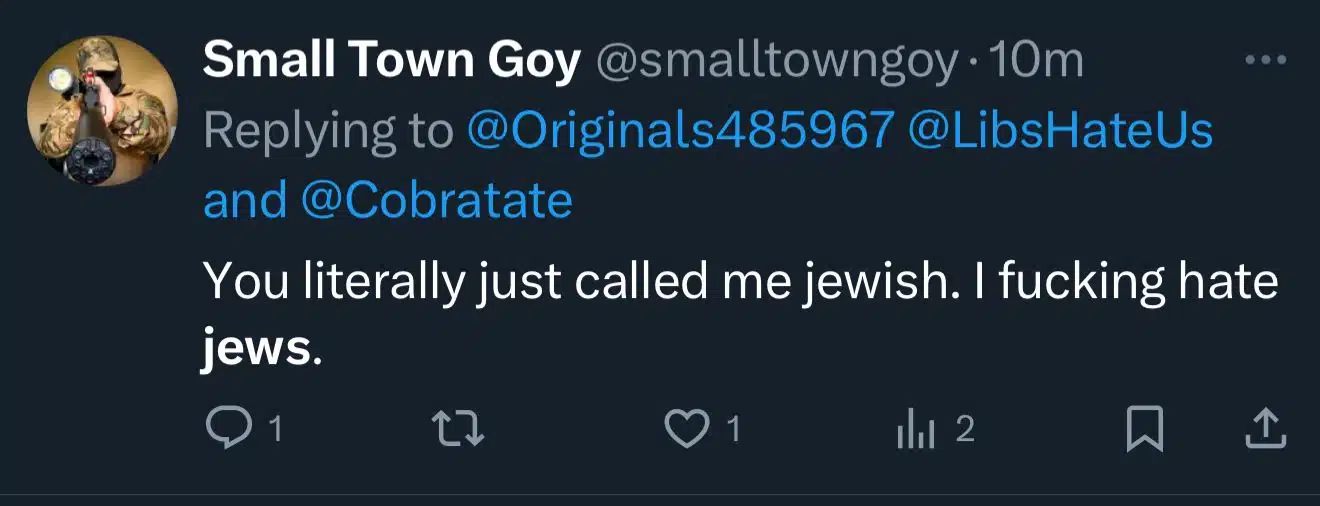
Task: Visit the @Originals485967 mention link
Action: [x=680, y=131]
